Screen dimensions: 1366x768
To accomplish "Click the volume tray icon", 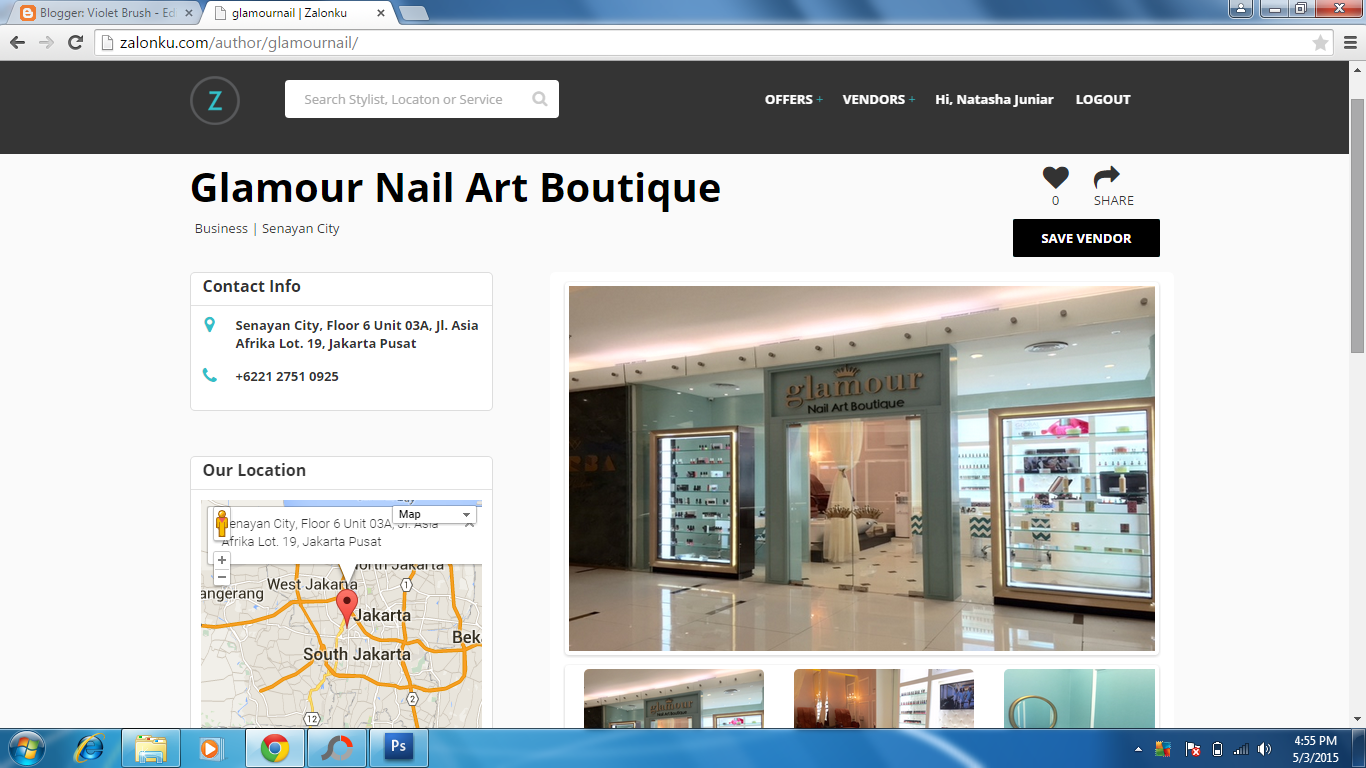I will (x=1265, y=749).
